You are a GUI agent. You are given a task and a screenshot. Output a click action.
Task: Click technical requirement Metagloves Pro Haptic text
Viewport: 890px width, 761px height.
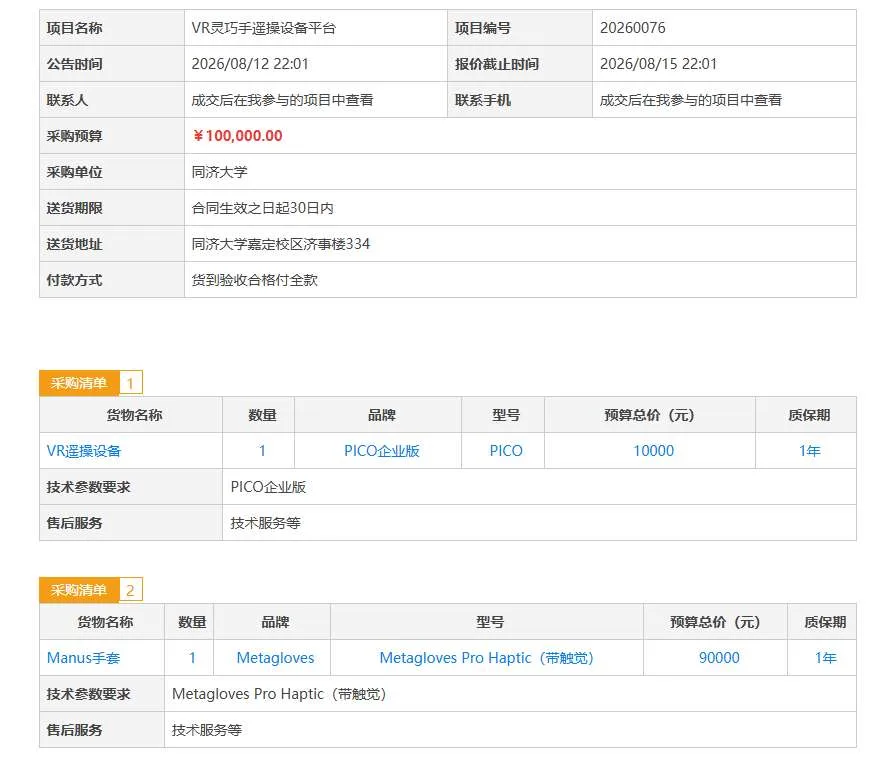coord(279,694)
